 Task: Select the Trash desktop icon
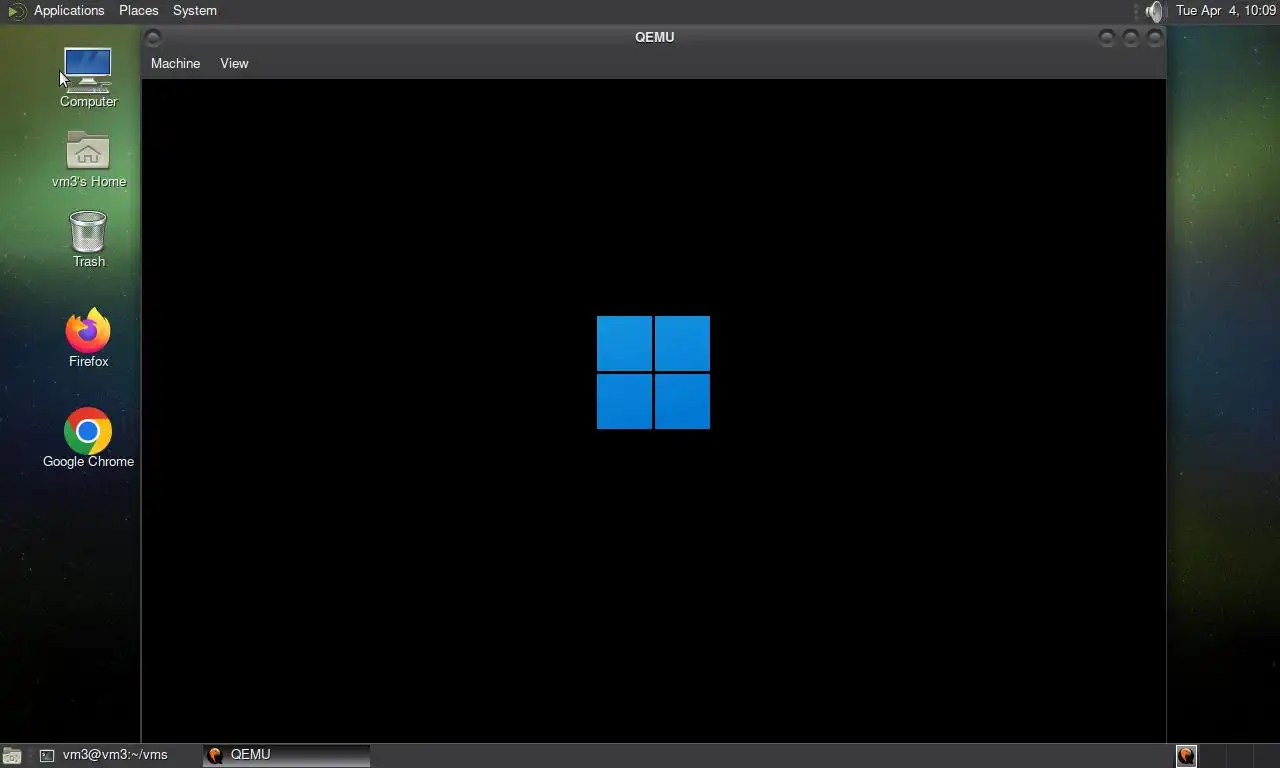88,239
